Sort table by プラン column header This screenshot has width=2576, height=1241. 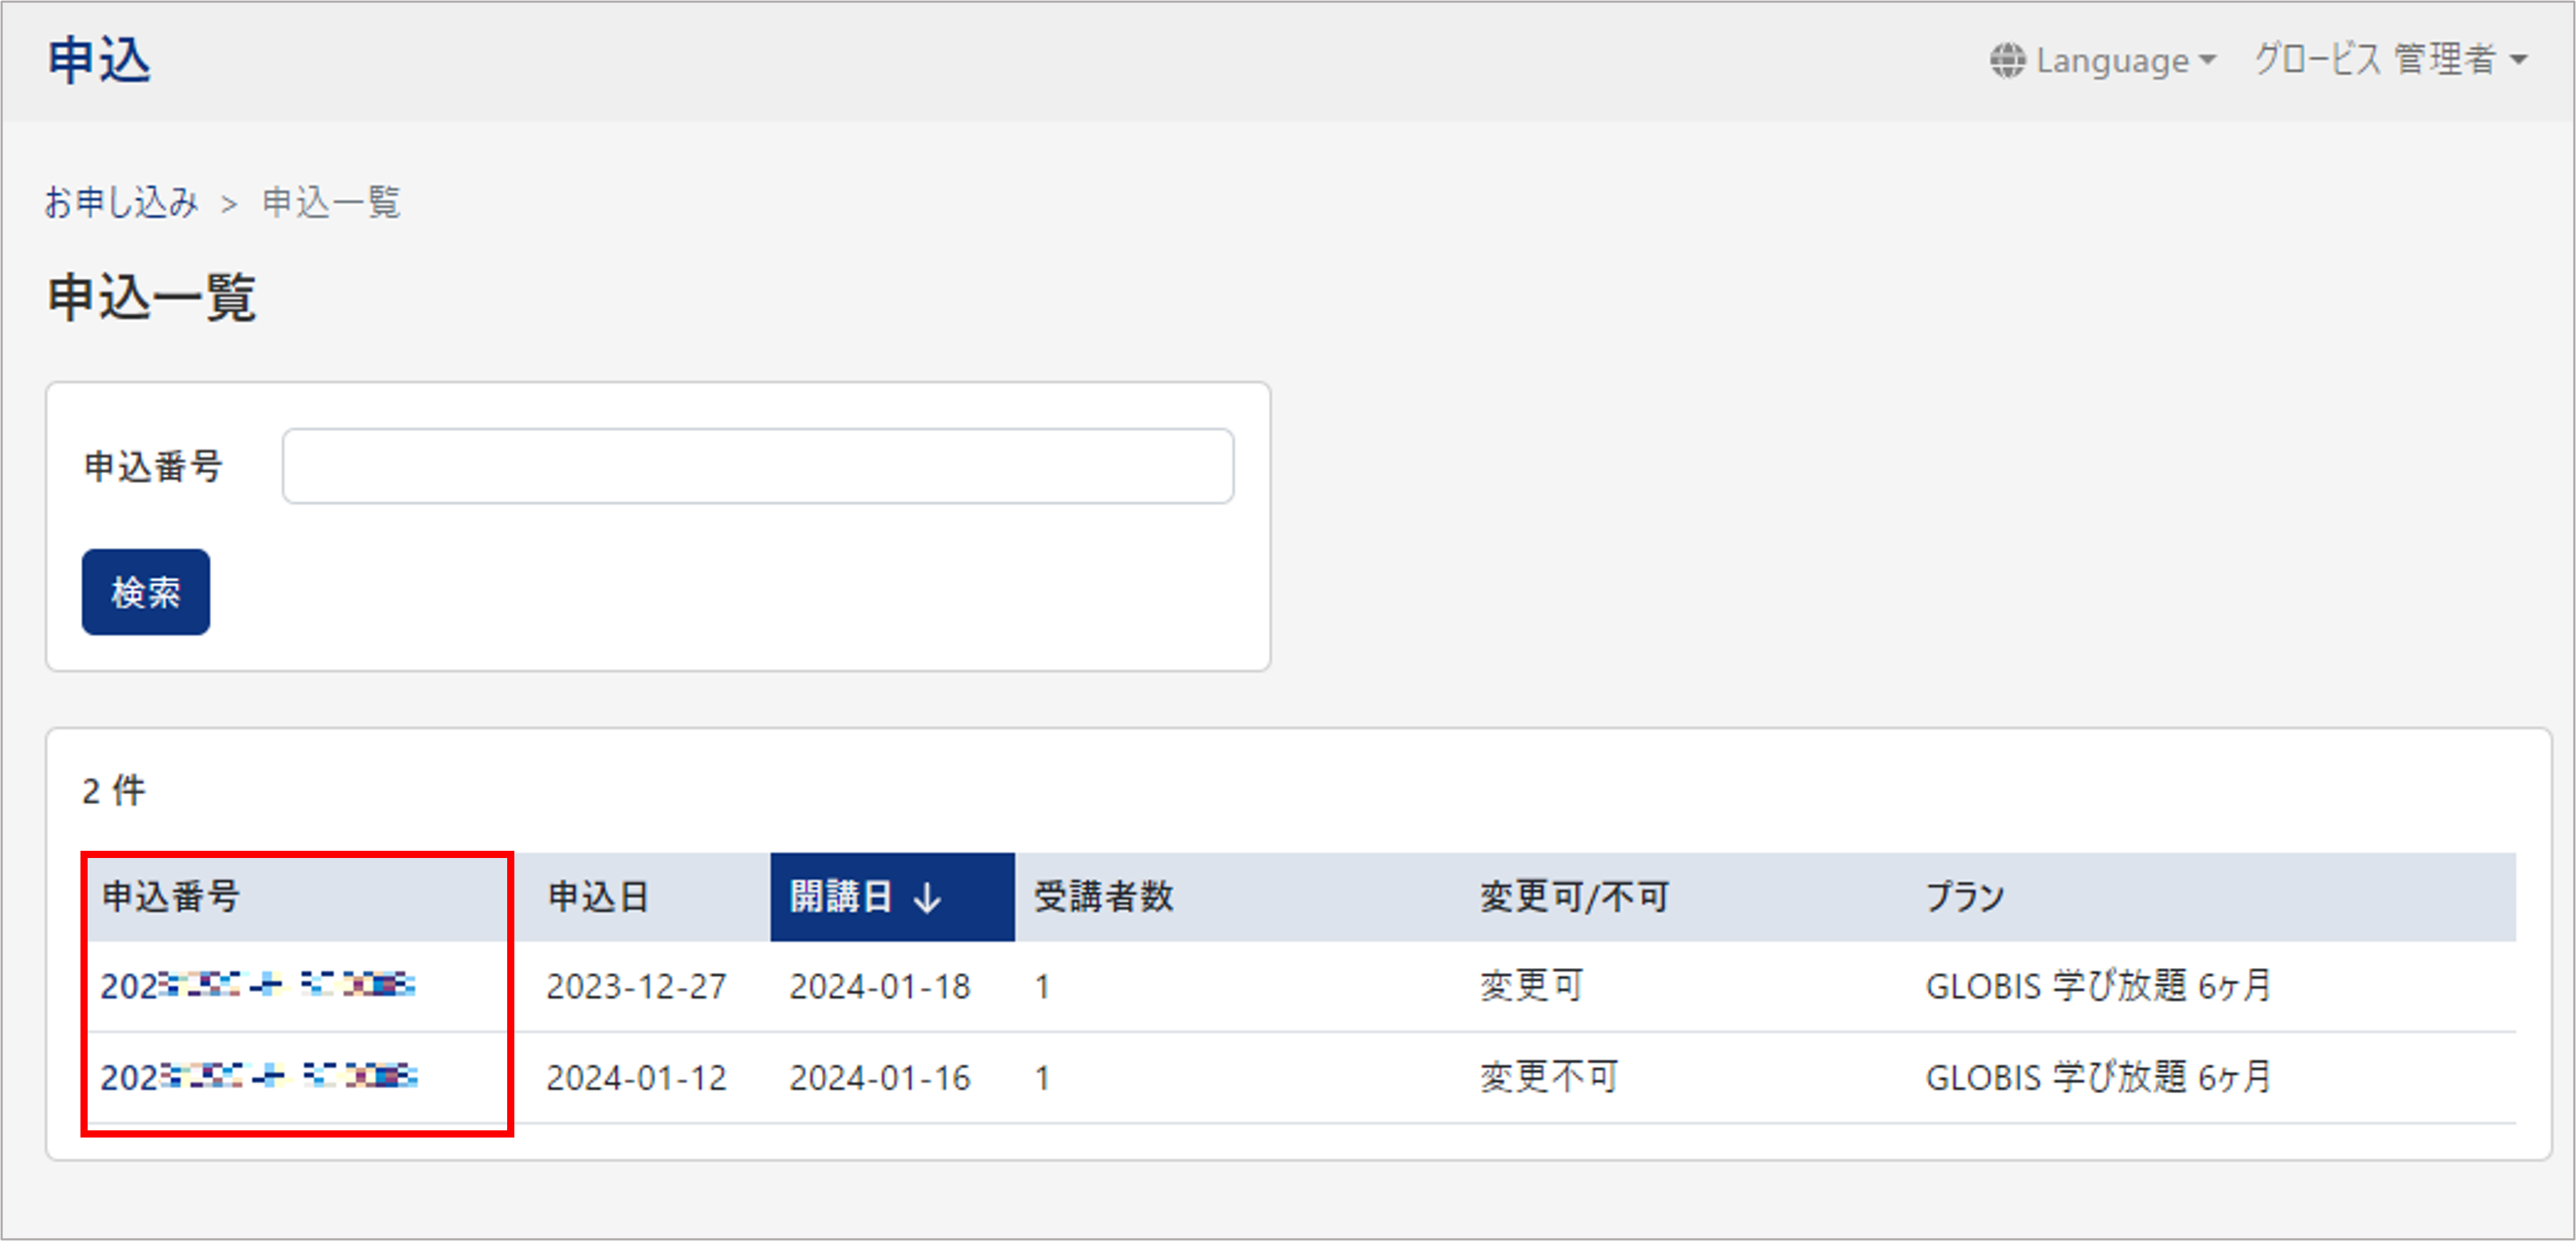[1964, 896]
